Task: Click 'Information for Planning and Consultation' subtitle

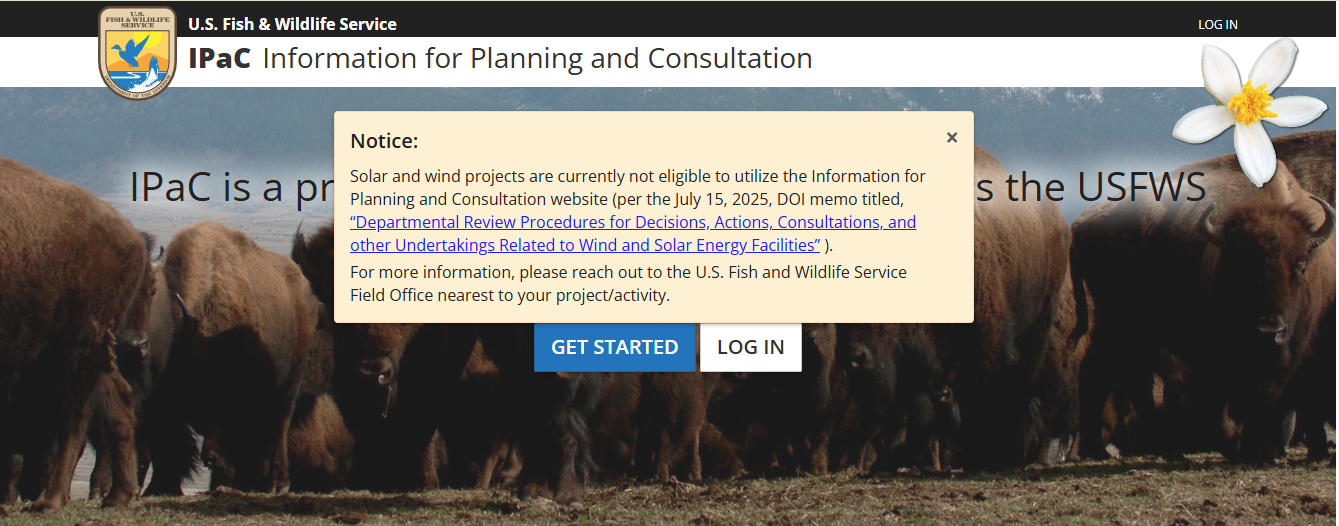Action: click(538, 58)
